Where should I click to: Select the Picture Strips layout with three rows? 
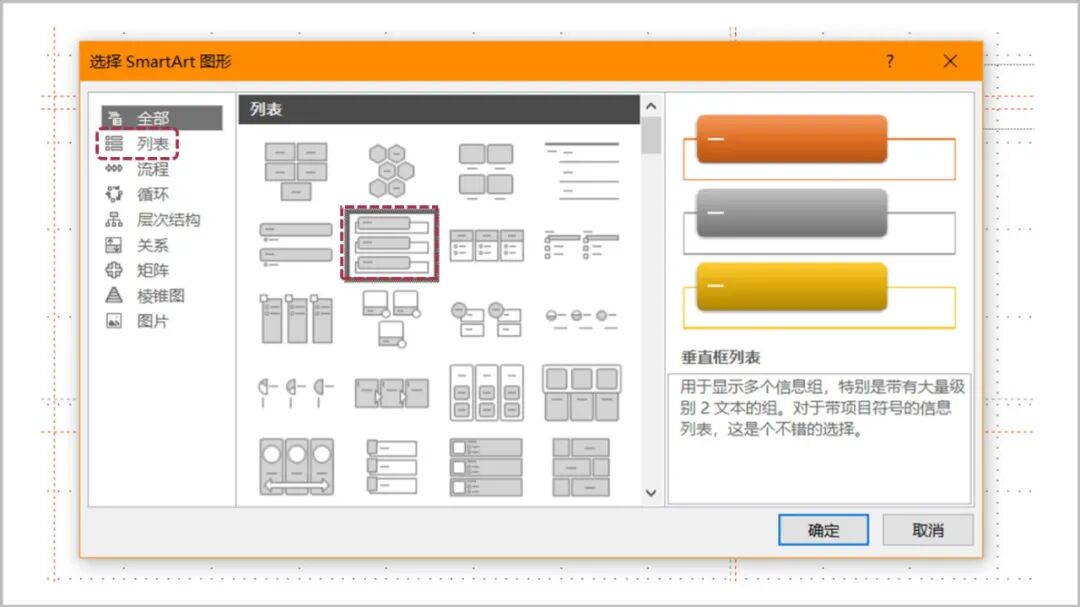coord(391,466)
